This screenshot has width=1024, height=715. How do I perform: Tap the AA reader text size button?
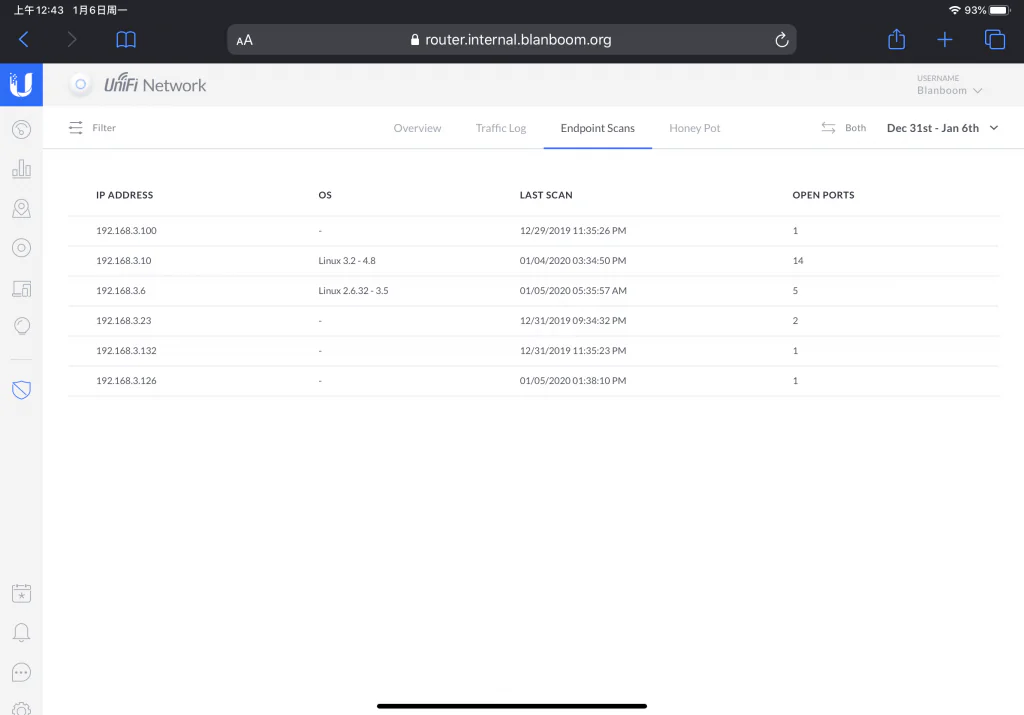coord(244,40)
